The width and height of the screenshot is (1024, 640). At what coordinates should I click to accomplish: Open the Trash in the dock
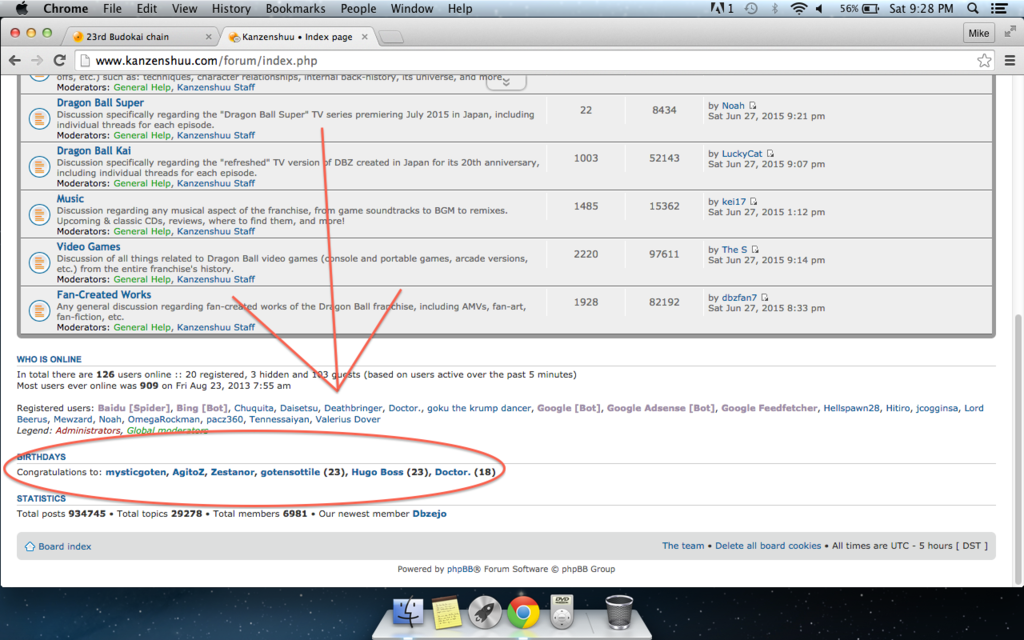point(619,611)
